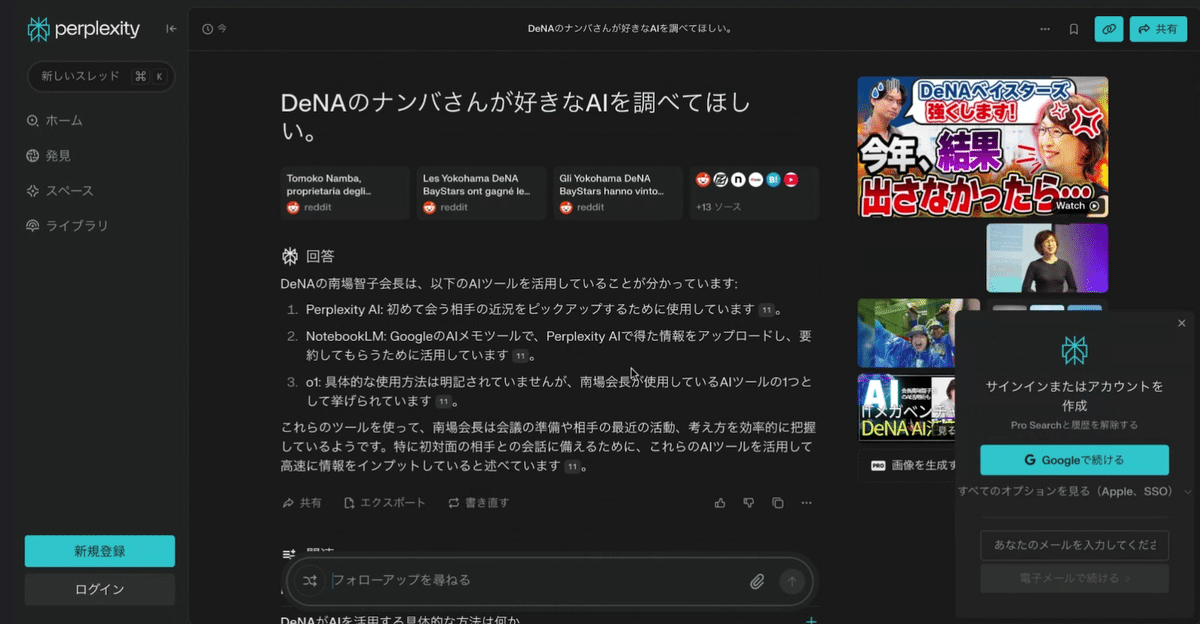Go to 発見 in the sidebar
Viewport: 1200px width, 624px height.
point(49,156)
